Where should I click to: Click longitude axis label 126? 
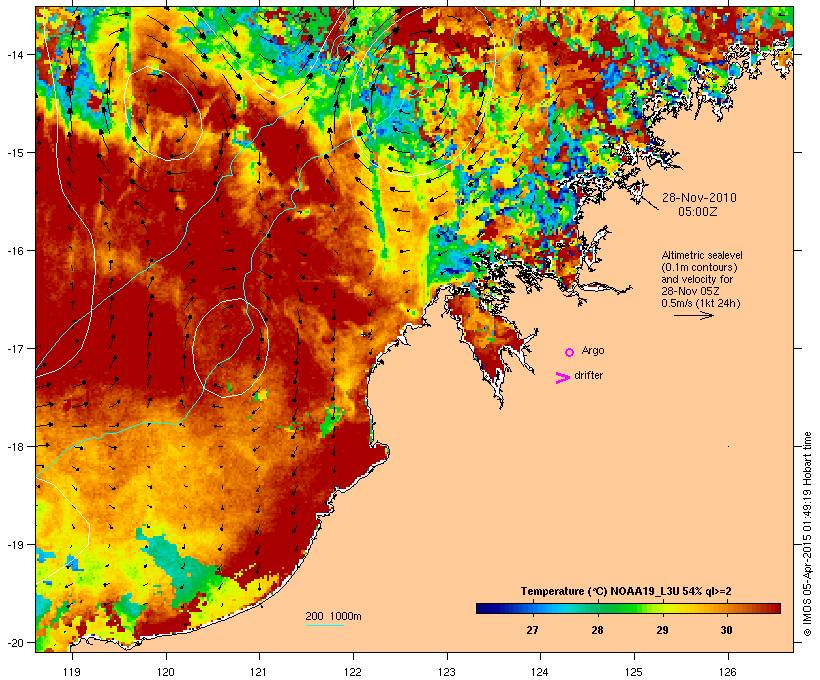(x=727, y=672)
